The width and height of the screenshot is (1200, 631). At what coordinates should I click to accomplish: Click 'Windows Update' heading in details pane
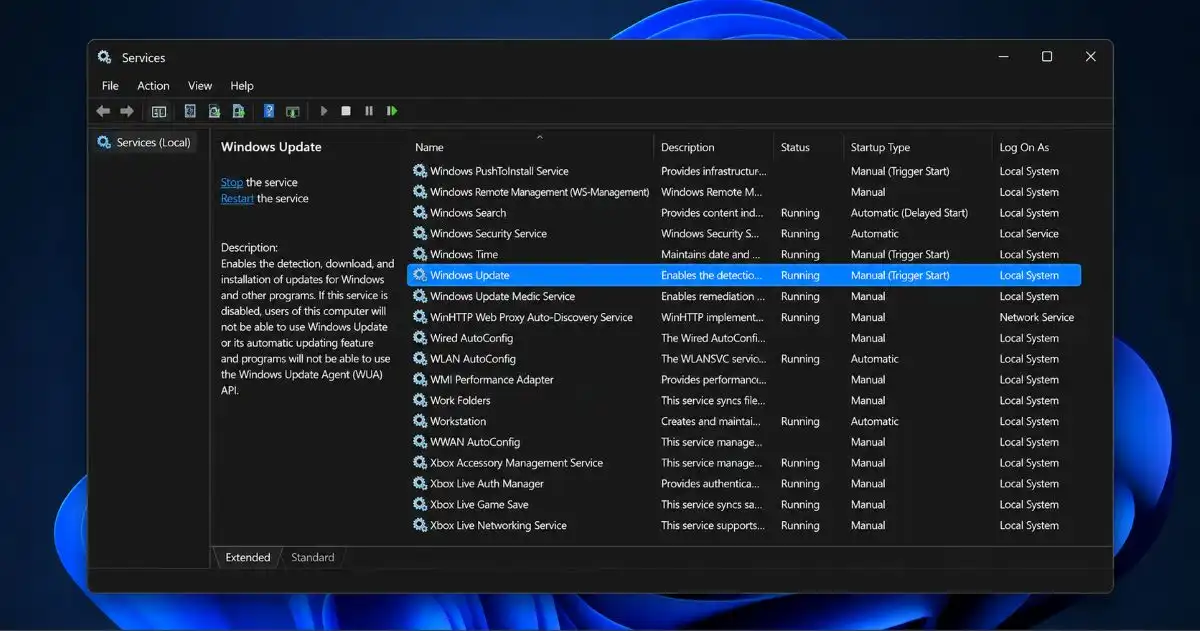(271, 147)
